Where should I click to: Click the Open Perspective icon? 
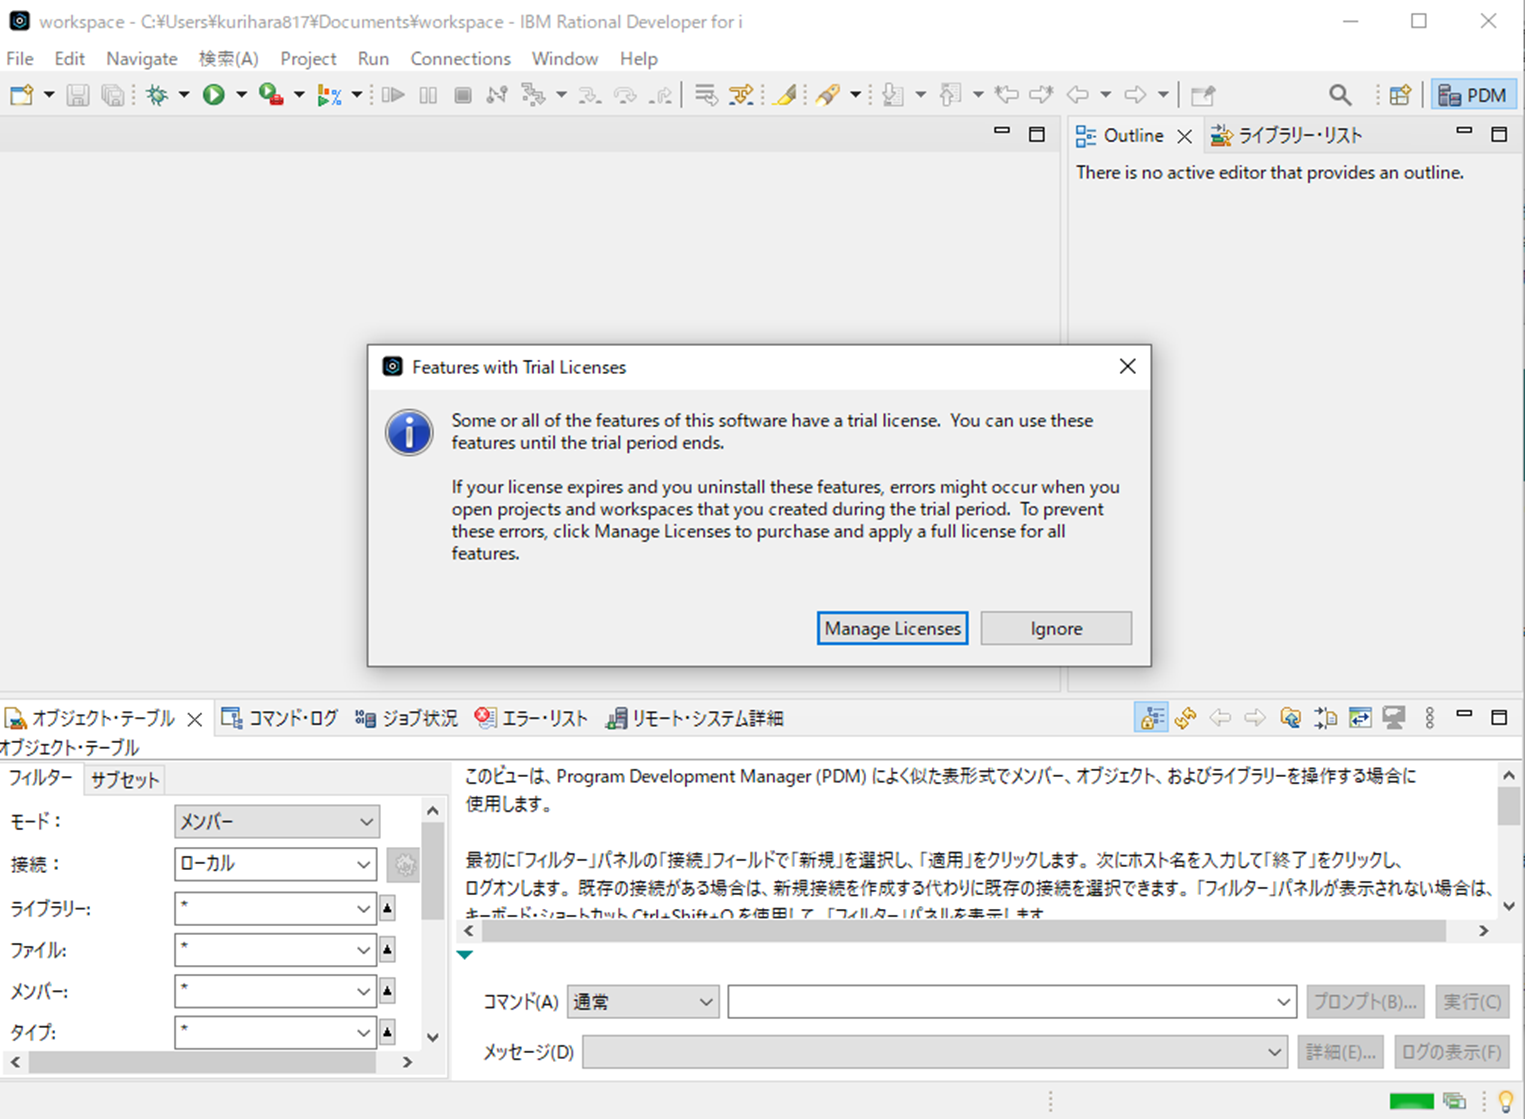click(x=1400, y=95)
